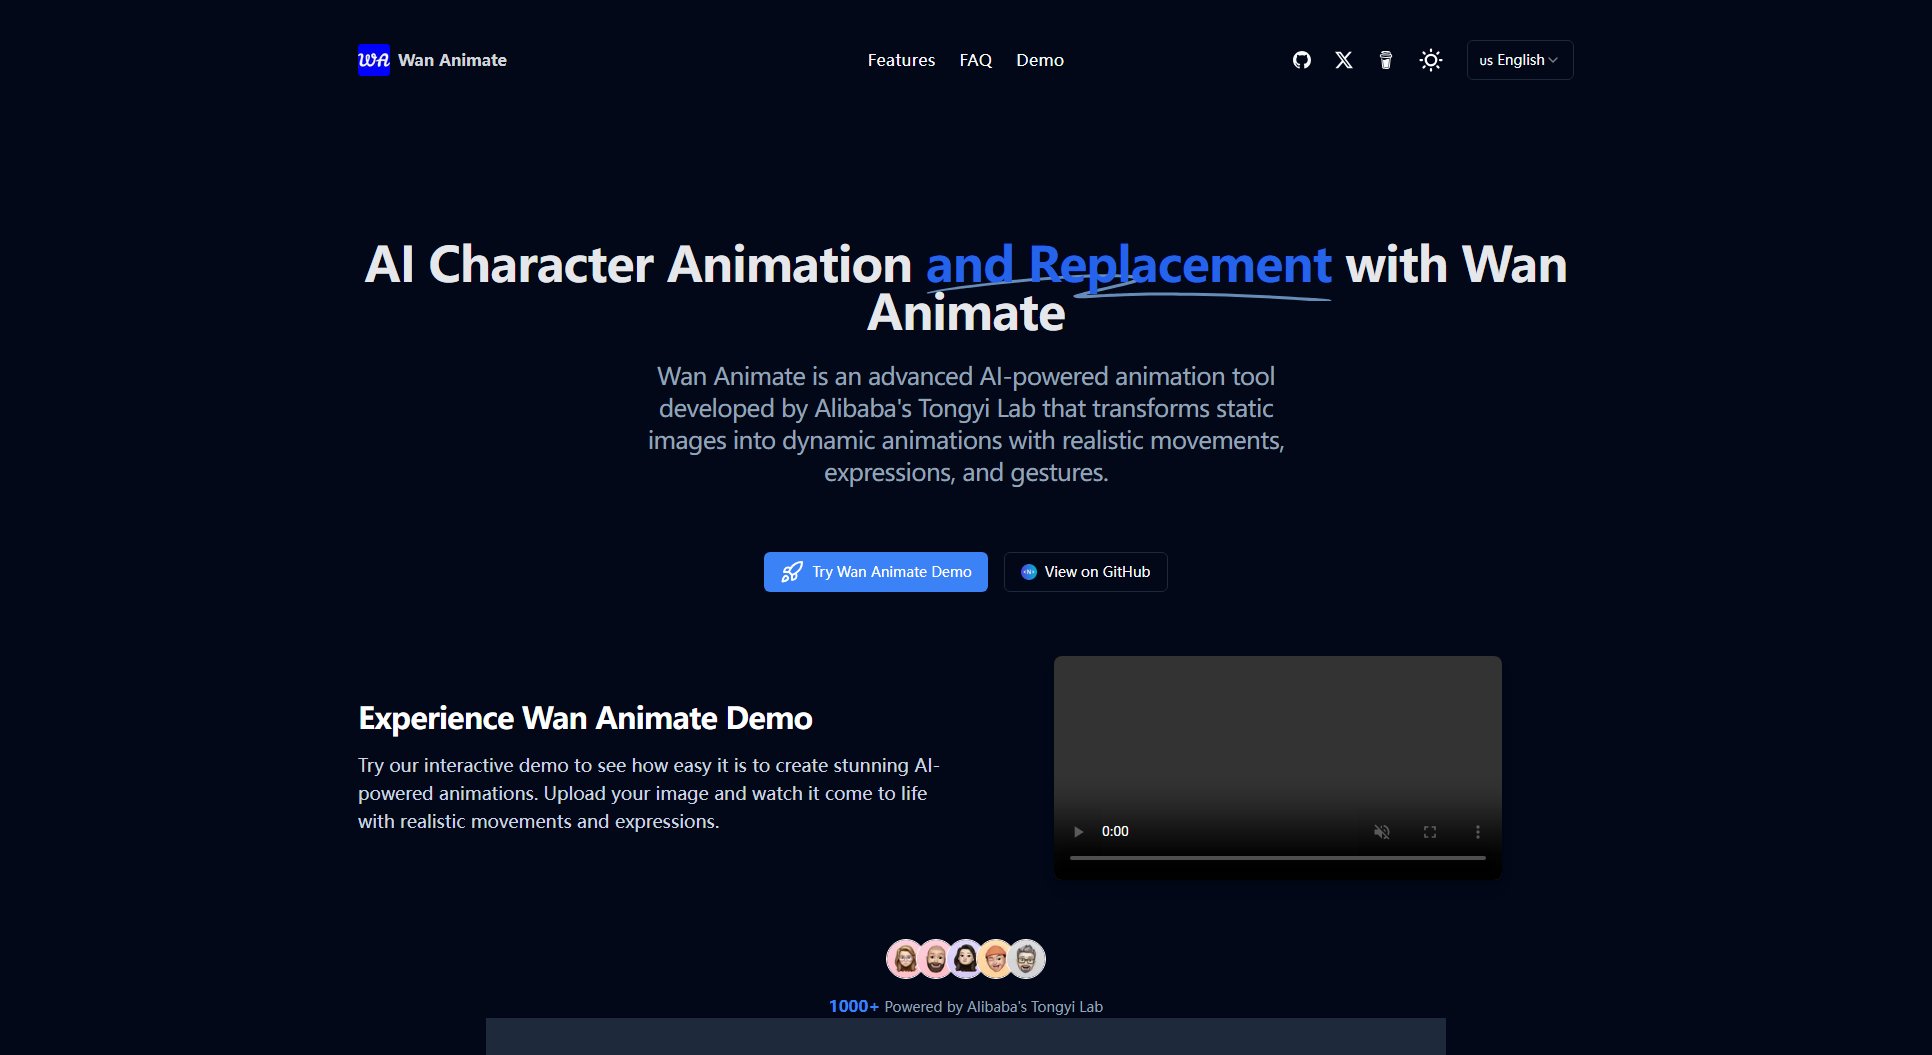Play the demo video
The image size is (1932, 1055).
click(x=1078, y=832)
